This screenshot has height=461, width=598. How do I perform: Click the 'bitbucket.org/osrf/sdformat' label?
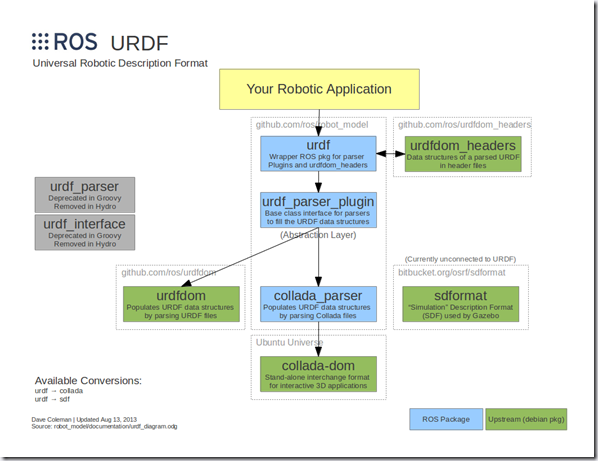[x=452, y=273]
